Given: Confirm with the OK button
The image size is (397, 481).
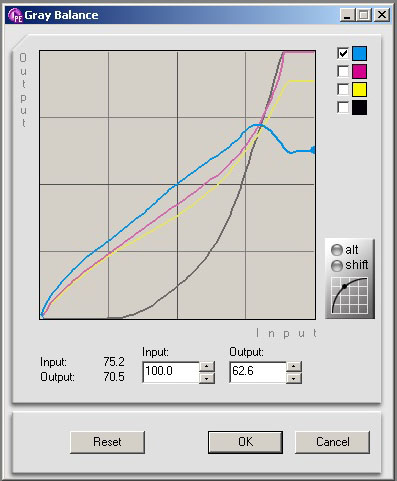Looking at the screenshot, I should (245, 442).
